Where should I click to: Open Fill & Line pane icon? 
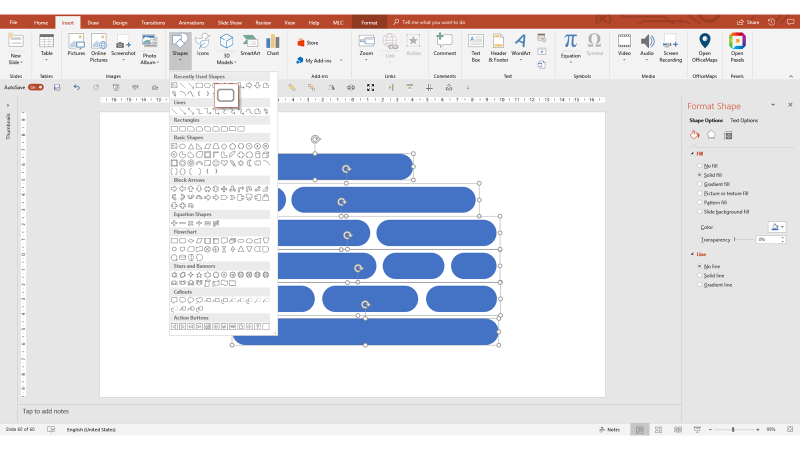pyautogui.click(x=694, y=135)
